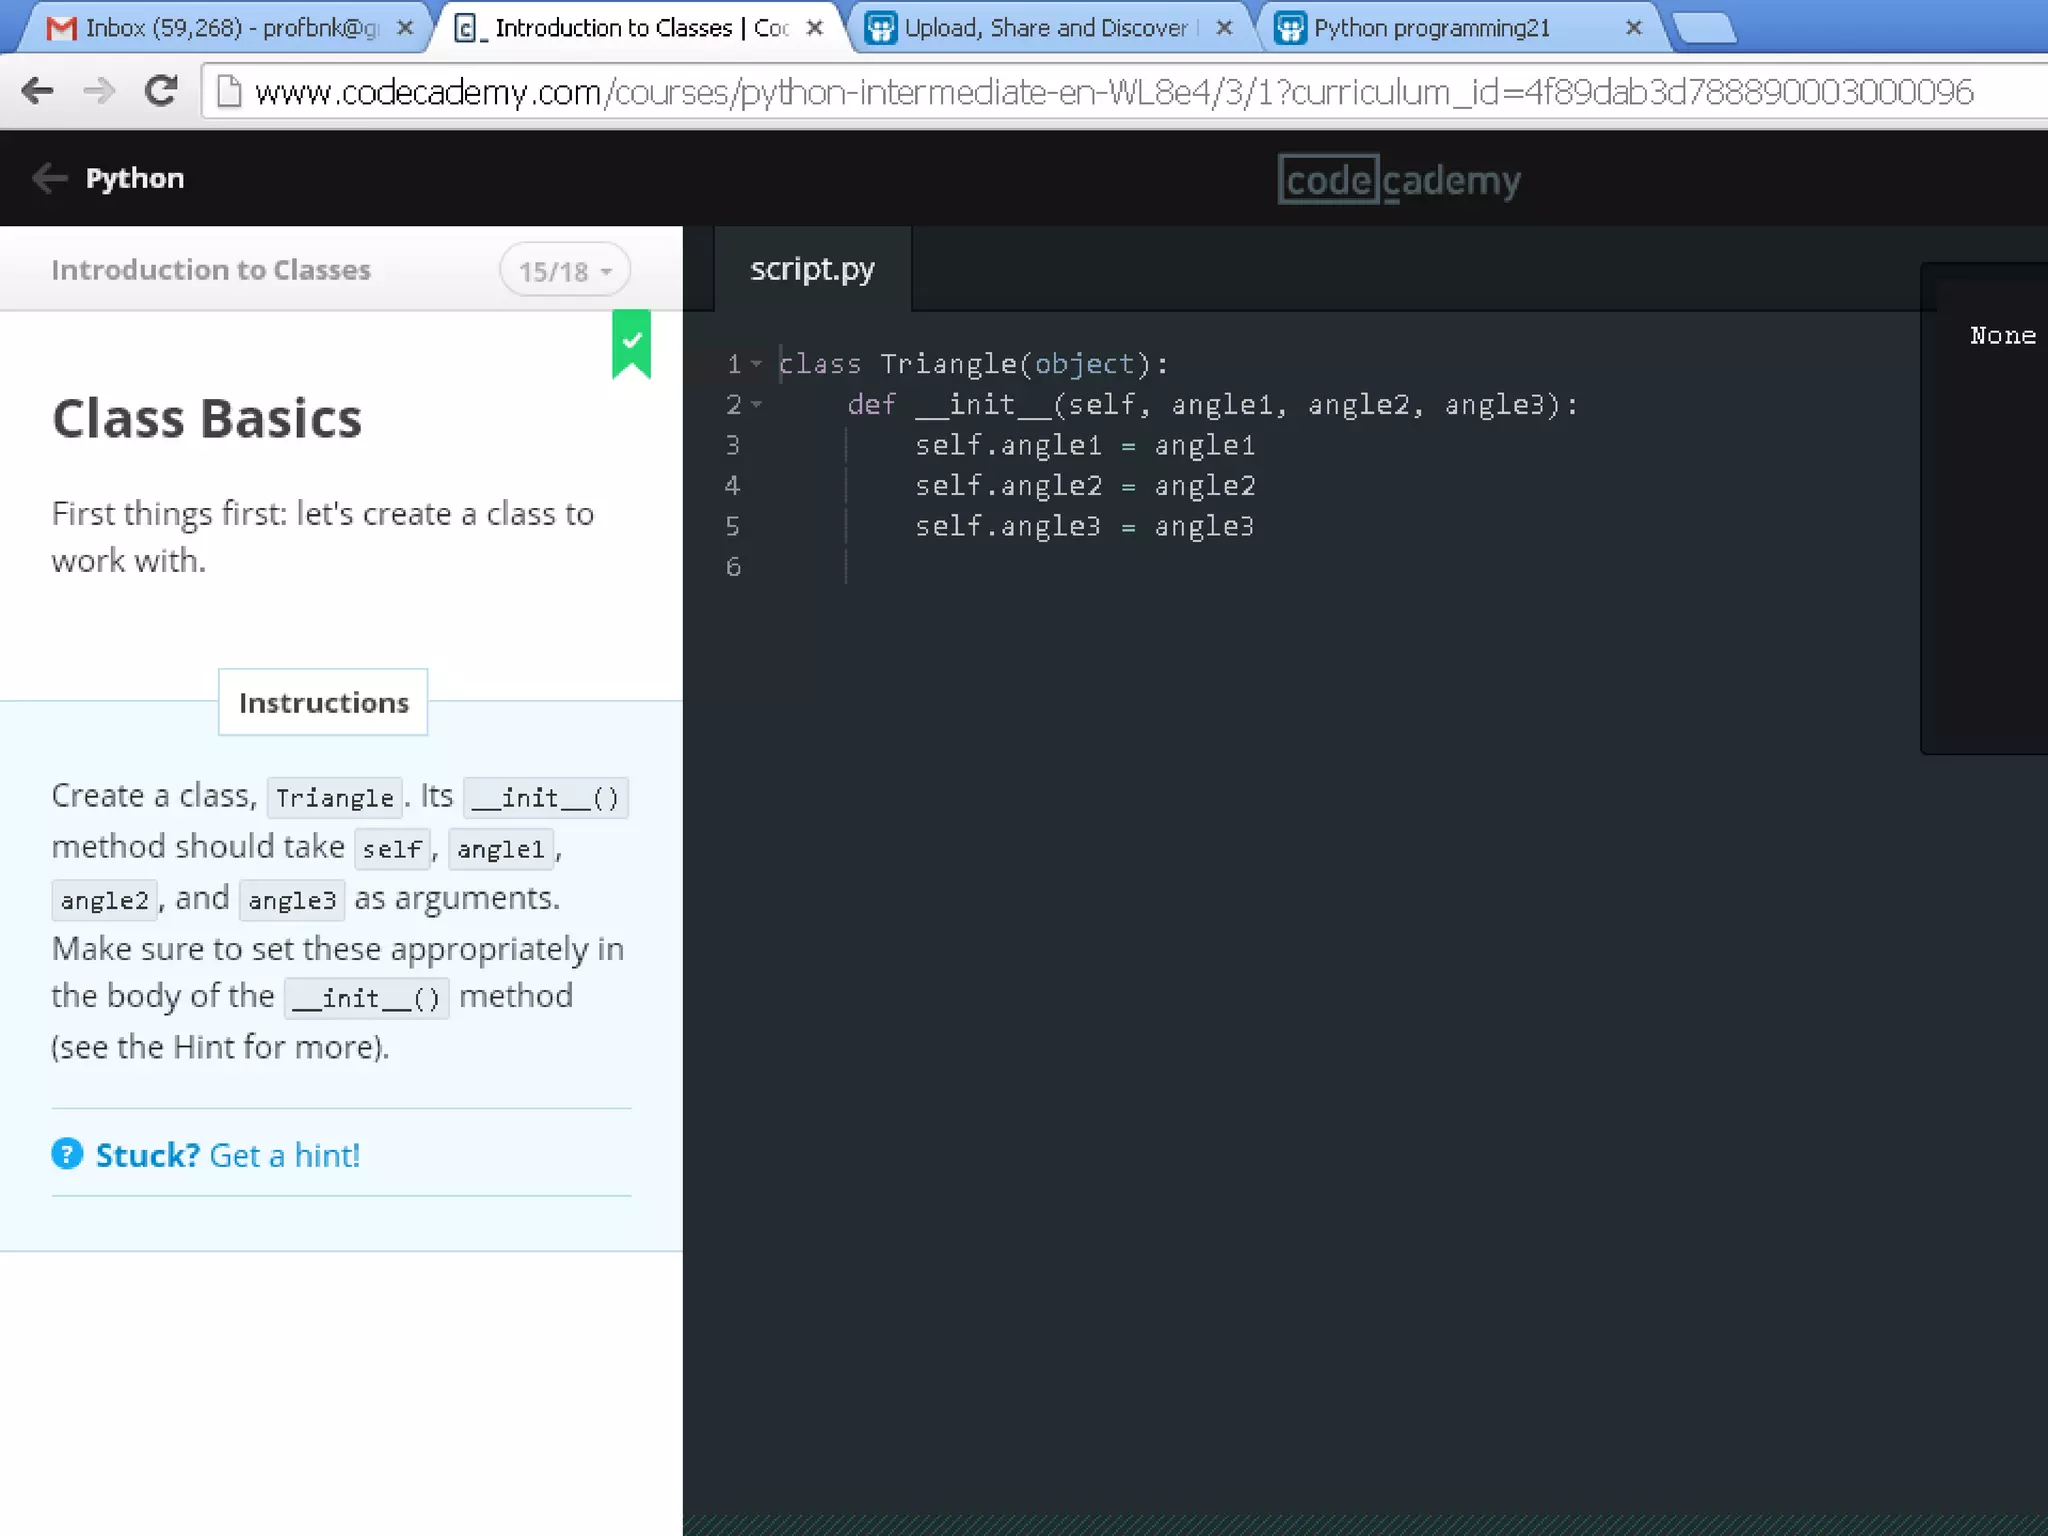Click the Python course link in header
Screen dimensions: 2048x1536
pos(135,178)
